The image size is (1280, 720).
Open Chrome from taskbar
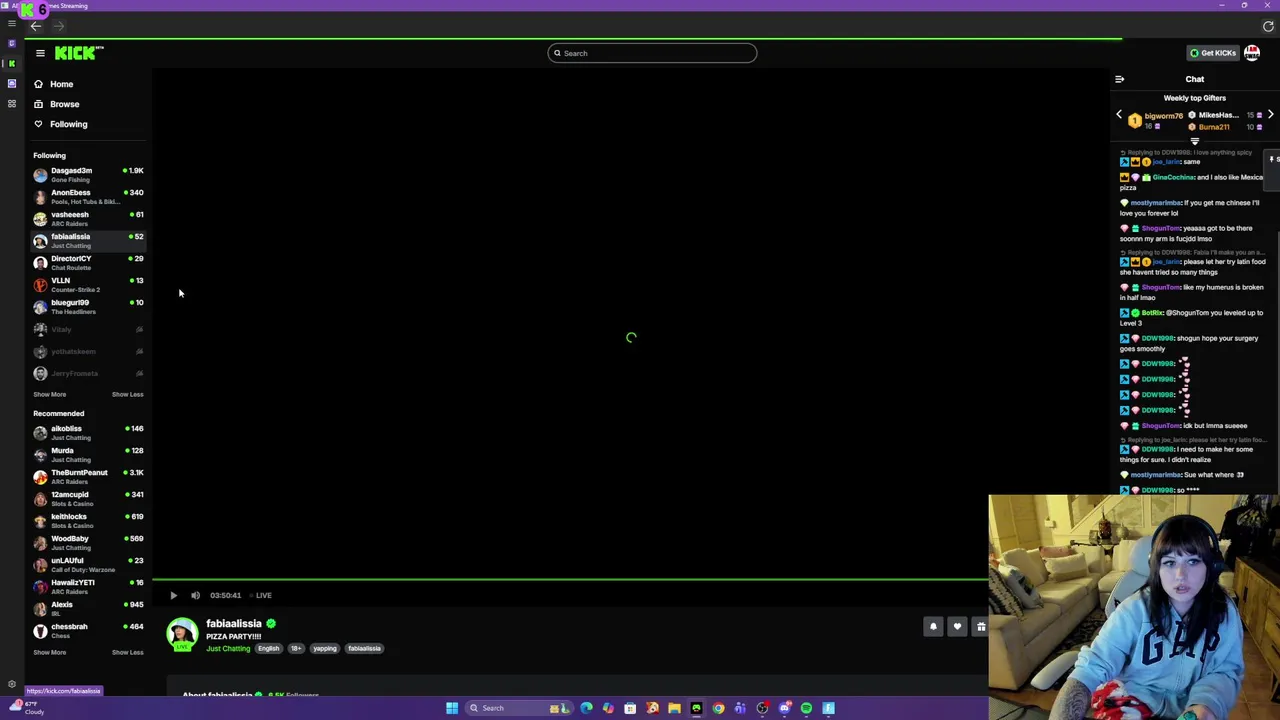(x=718, y=708)
